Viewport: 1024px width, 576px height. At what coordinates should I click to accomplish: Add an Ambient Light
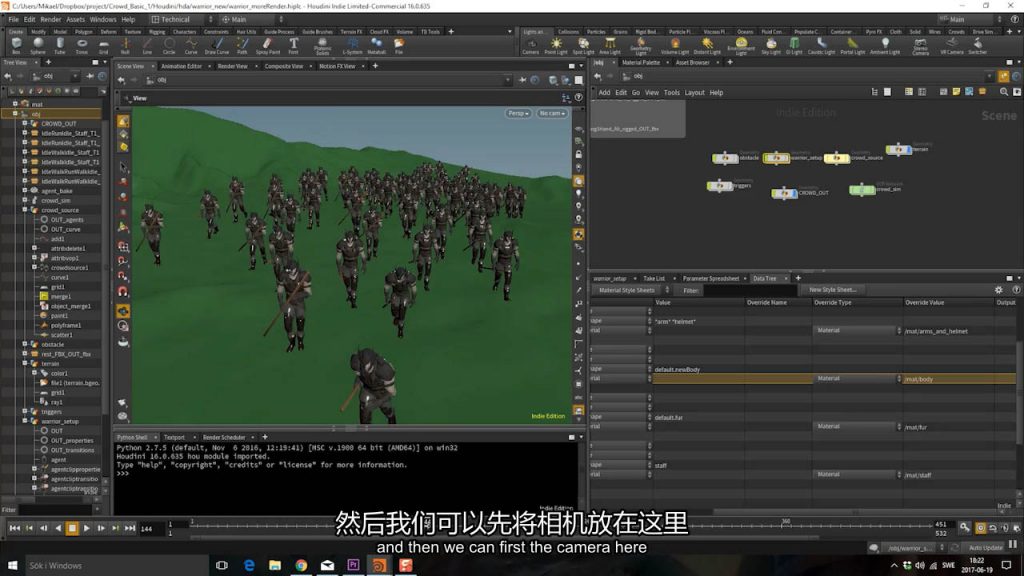coord(885,45)
